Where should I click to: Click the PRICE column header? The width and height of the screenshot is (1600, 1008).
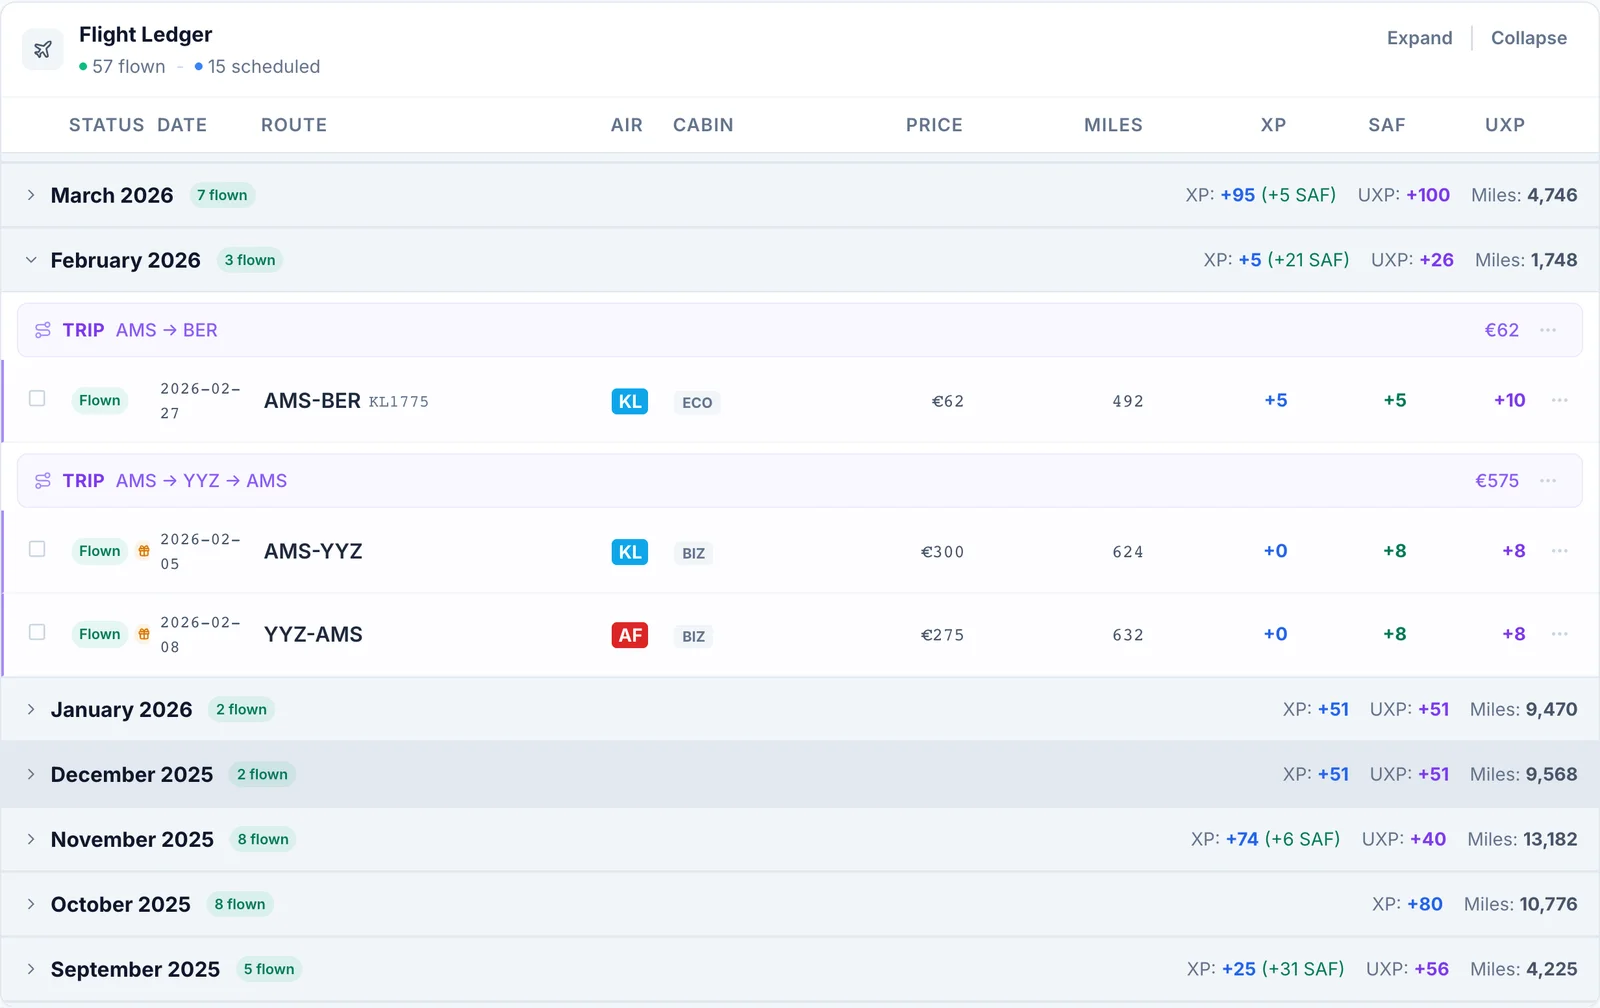tap(934, 125)
